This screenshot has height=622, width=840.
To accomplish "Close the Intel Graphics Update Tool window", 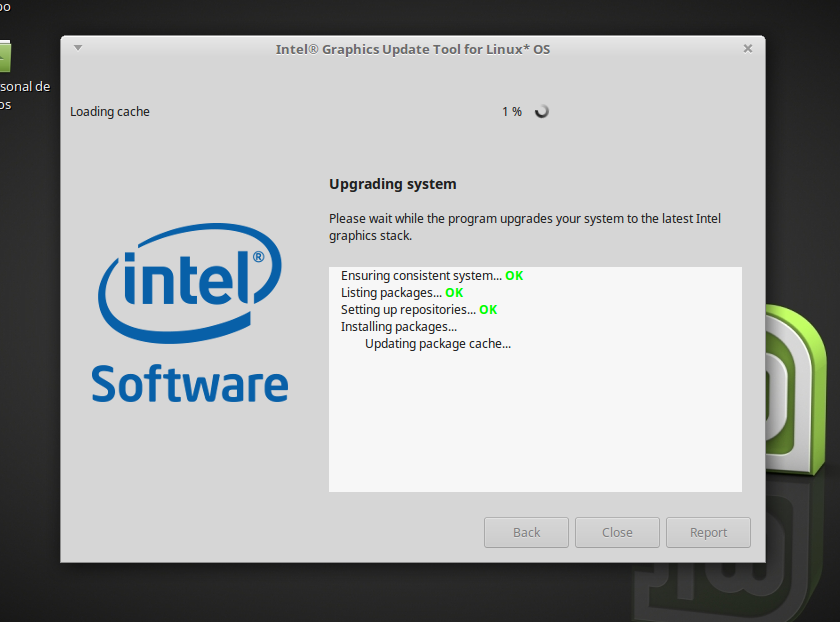I will [x=748, y=49].
